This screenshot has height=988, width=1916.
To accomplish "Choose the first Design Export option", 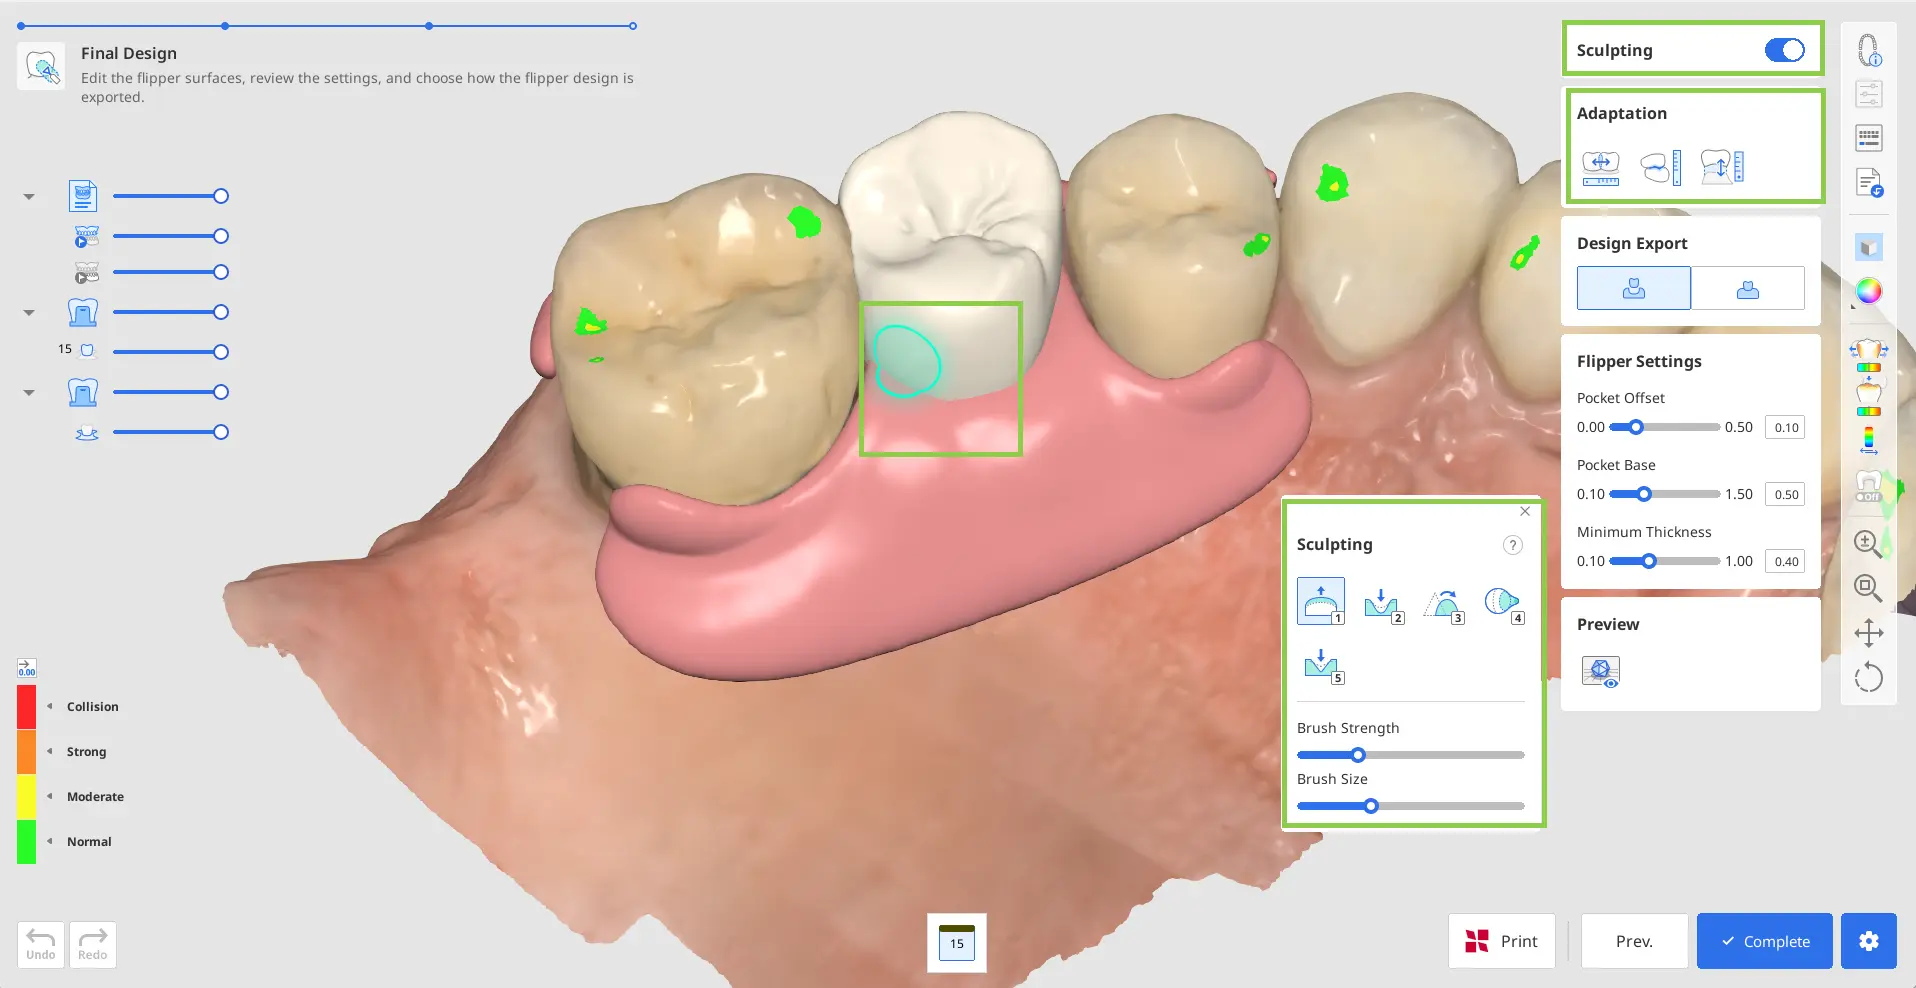I will [1634, 288].
